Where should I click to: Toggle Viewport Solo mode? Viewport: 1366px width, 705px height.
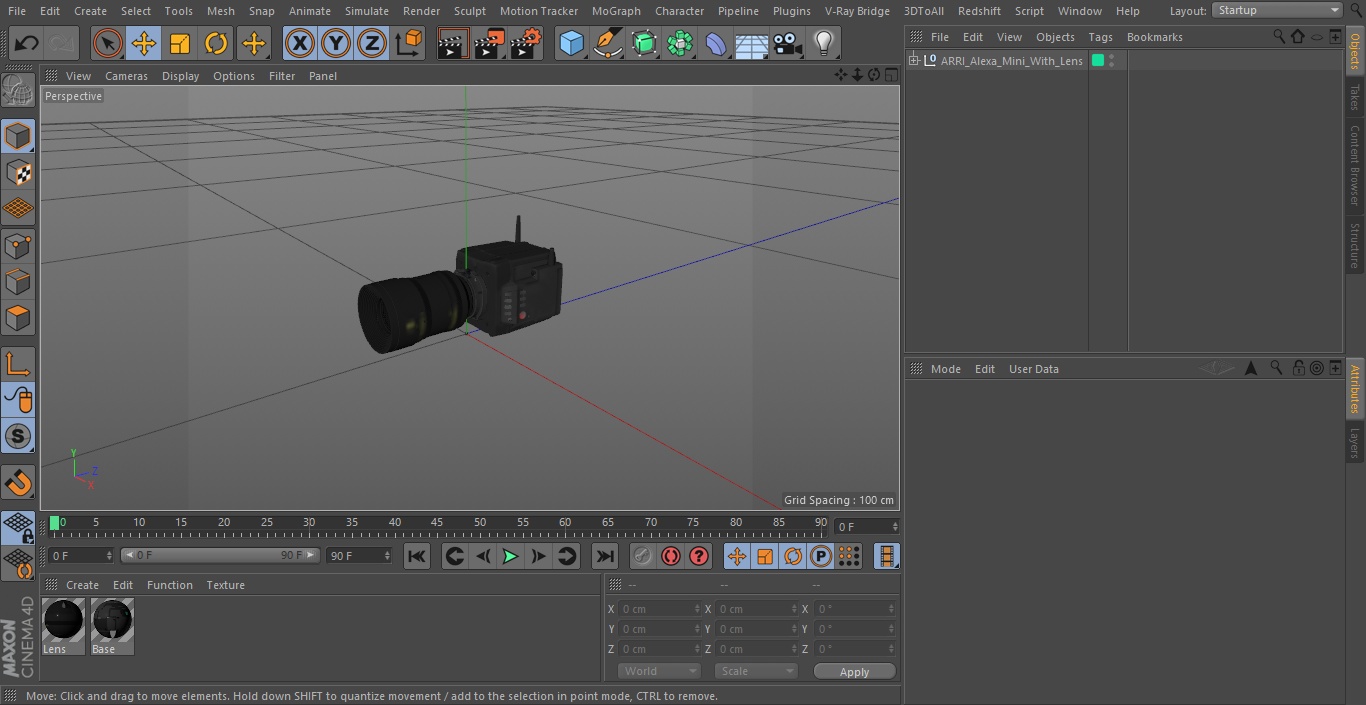(18, 436)
